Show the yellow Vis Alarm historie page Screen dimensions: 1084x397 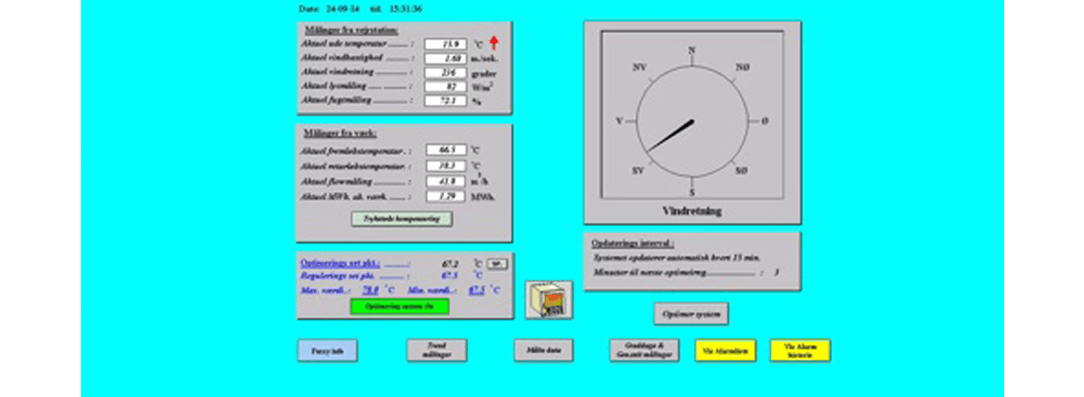coord(800,351)
